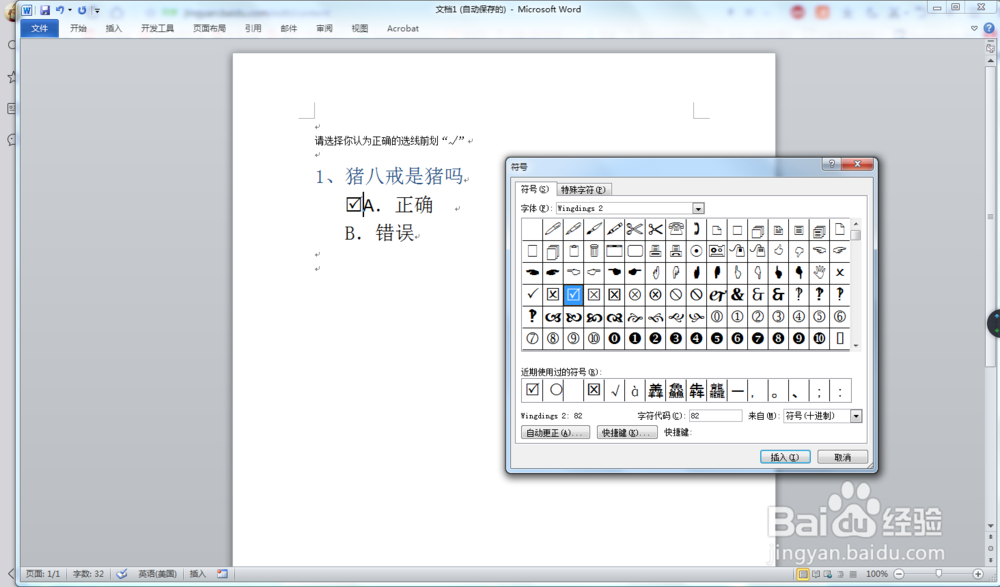Image resolution: width=1000 pixels, height=587 pixels.
Task: Open the 字体 font dropdown showing Wingdings 2
Action: (x=697, y=208)
